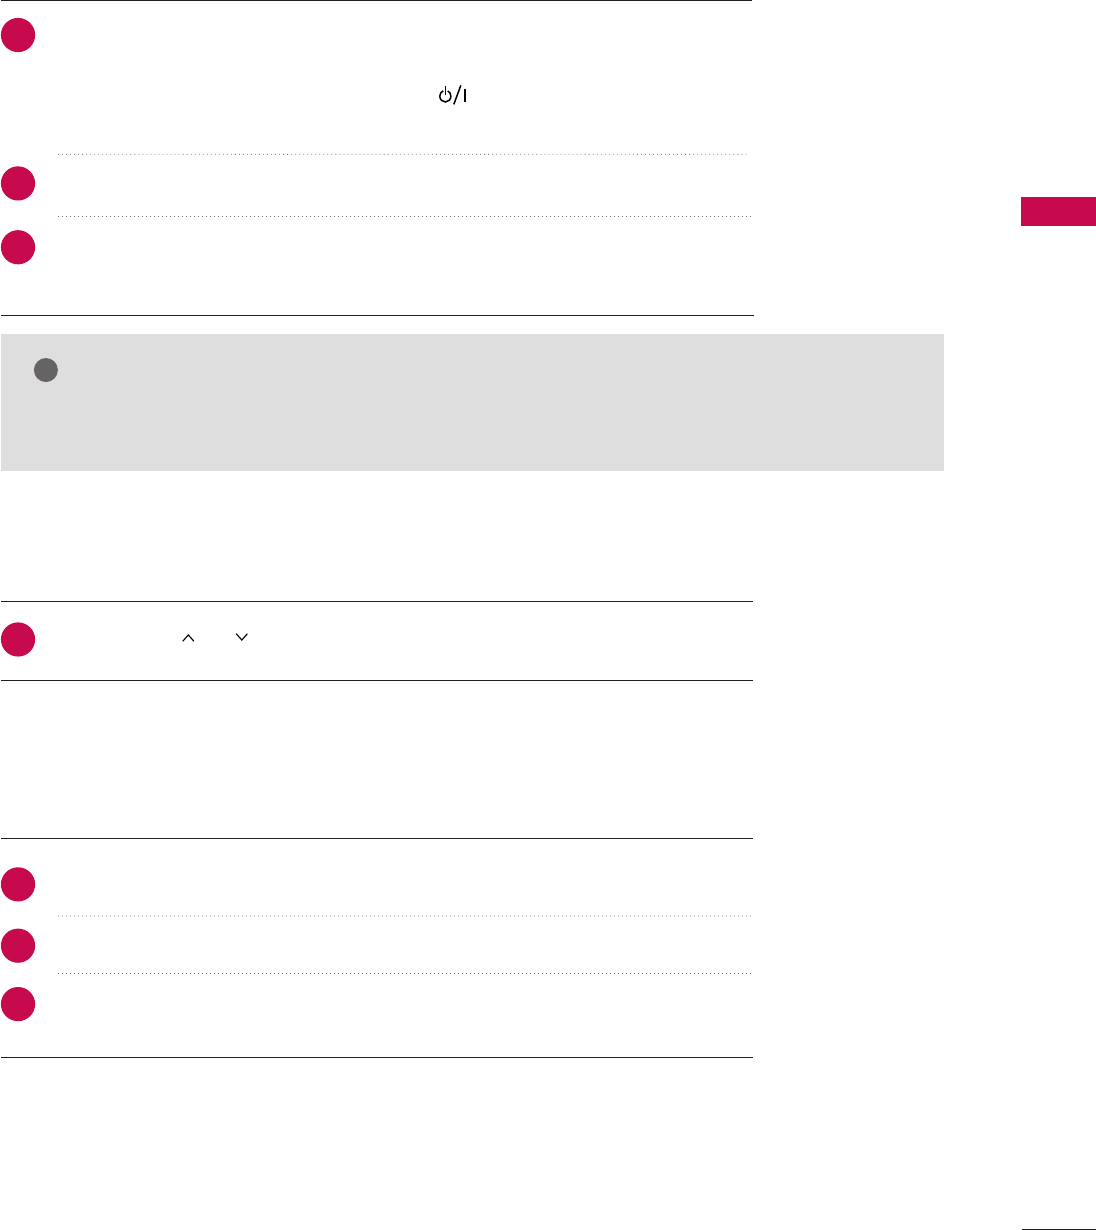Click the middle red bullet of the upper step group
This screenshot has width=1096, height=1230.
click(x=19, y=185)
